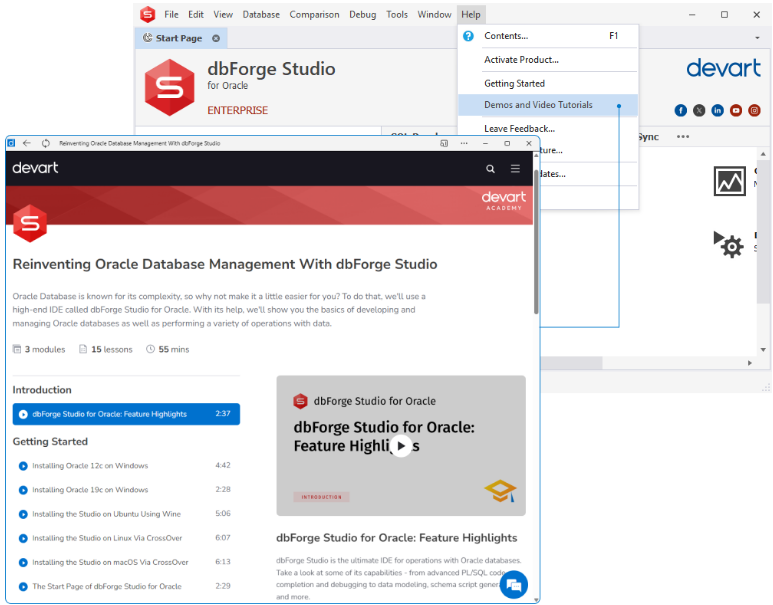Click the three-dots overflow on Start Page tabs

tap(683, 137)
